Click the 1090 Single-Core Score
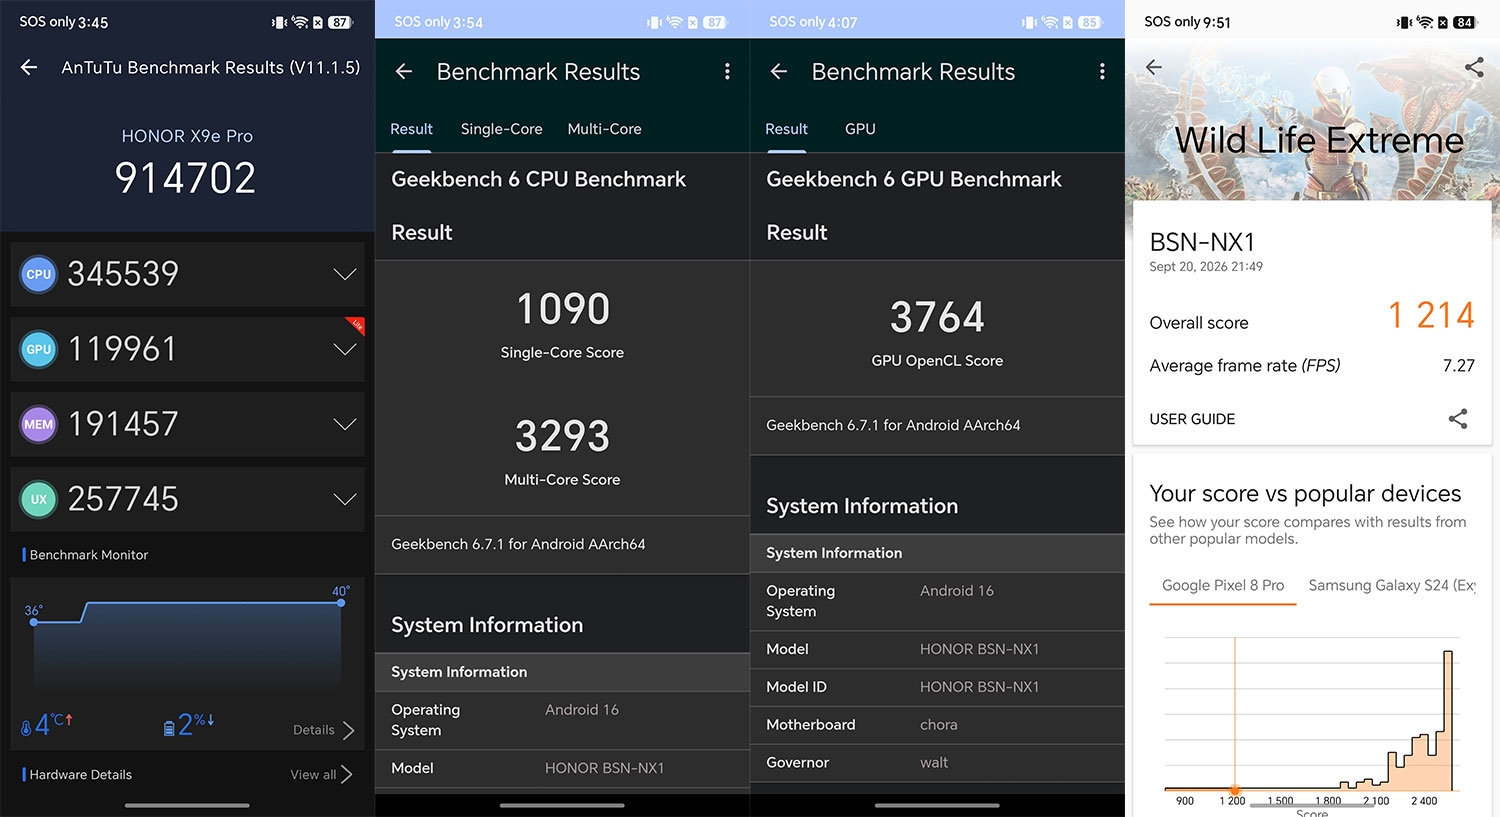Viewport: 1500px width, 817px height. pos(563,309)
